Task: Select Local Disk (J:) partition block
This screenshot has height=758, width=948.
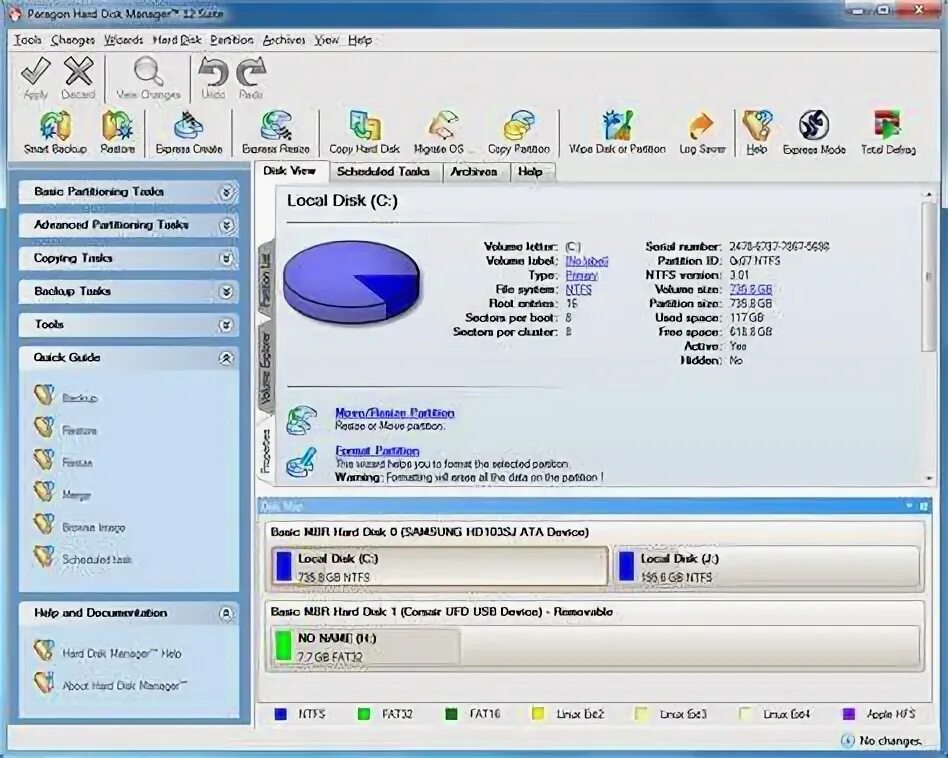Action: [x=767, y=567]
